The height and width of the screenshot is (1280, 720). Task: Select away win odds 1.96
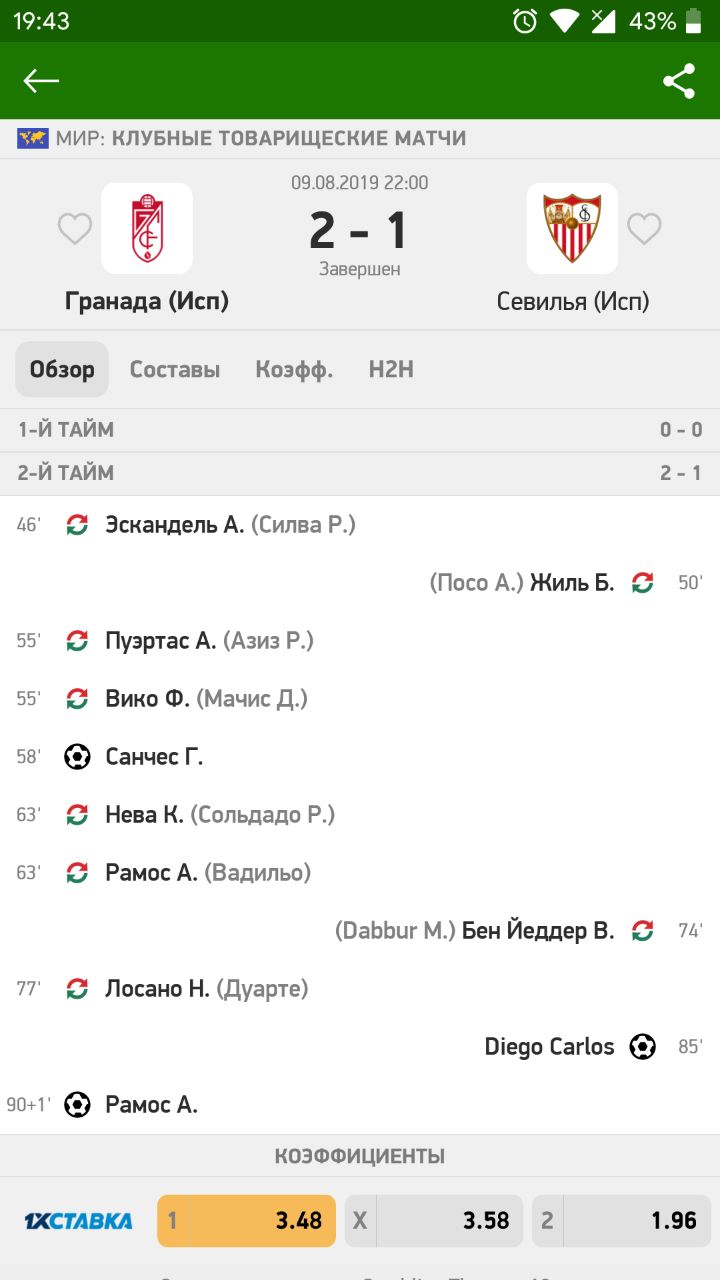(x=620, y=1220)
